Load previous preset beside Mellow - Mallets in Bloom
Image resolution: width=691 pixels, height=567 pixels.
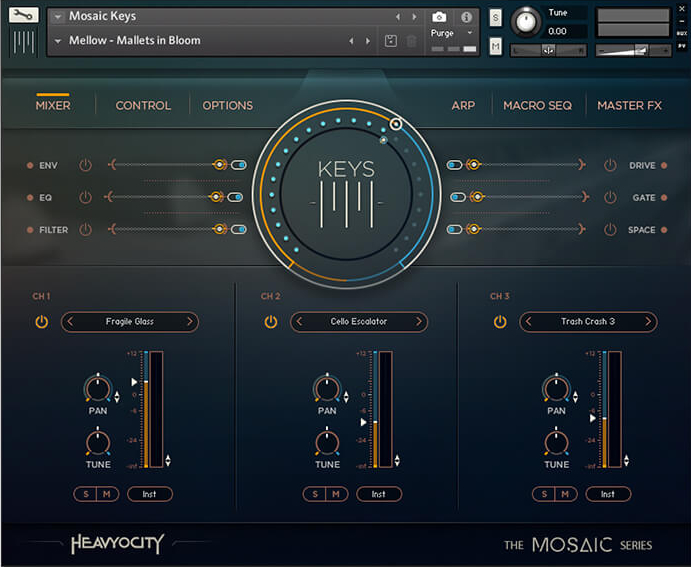tap(351, 41)
